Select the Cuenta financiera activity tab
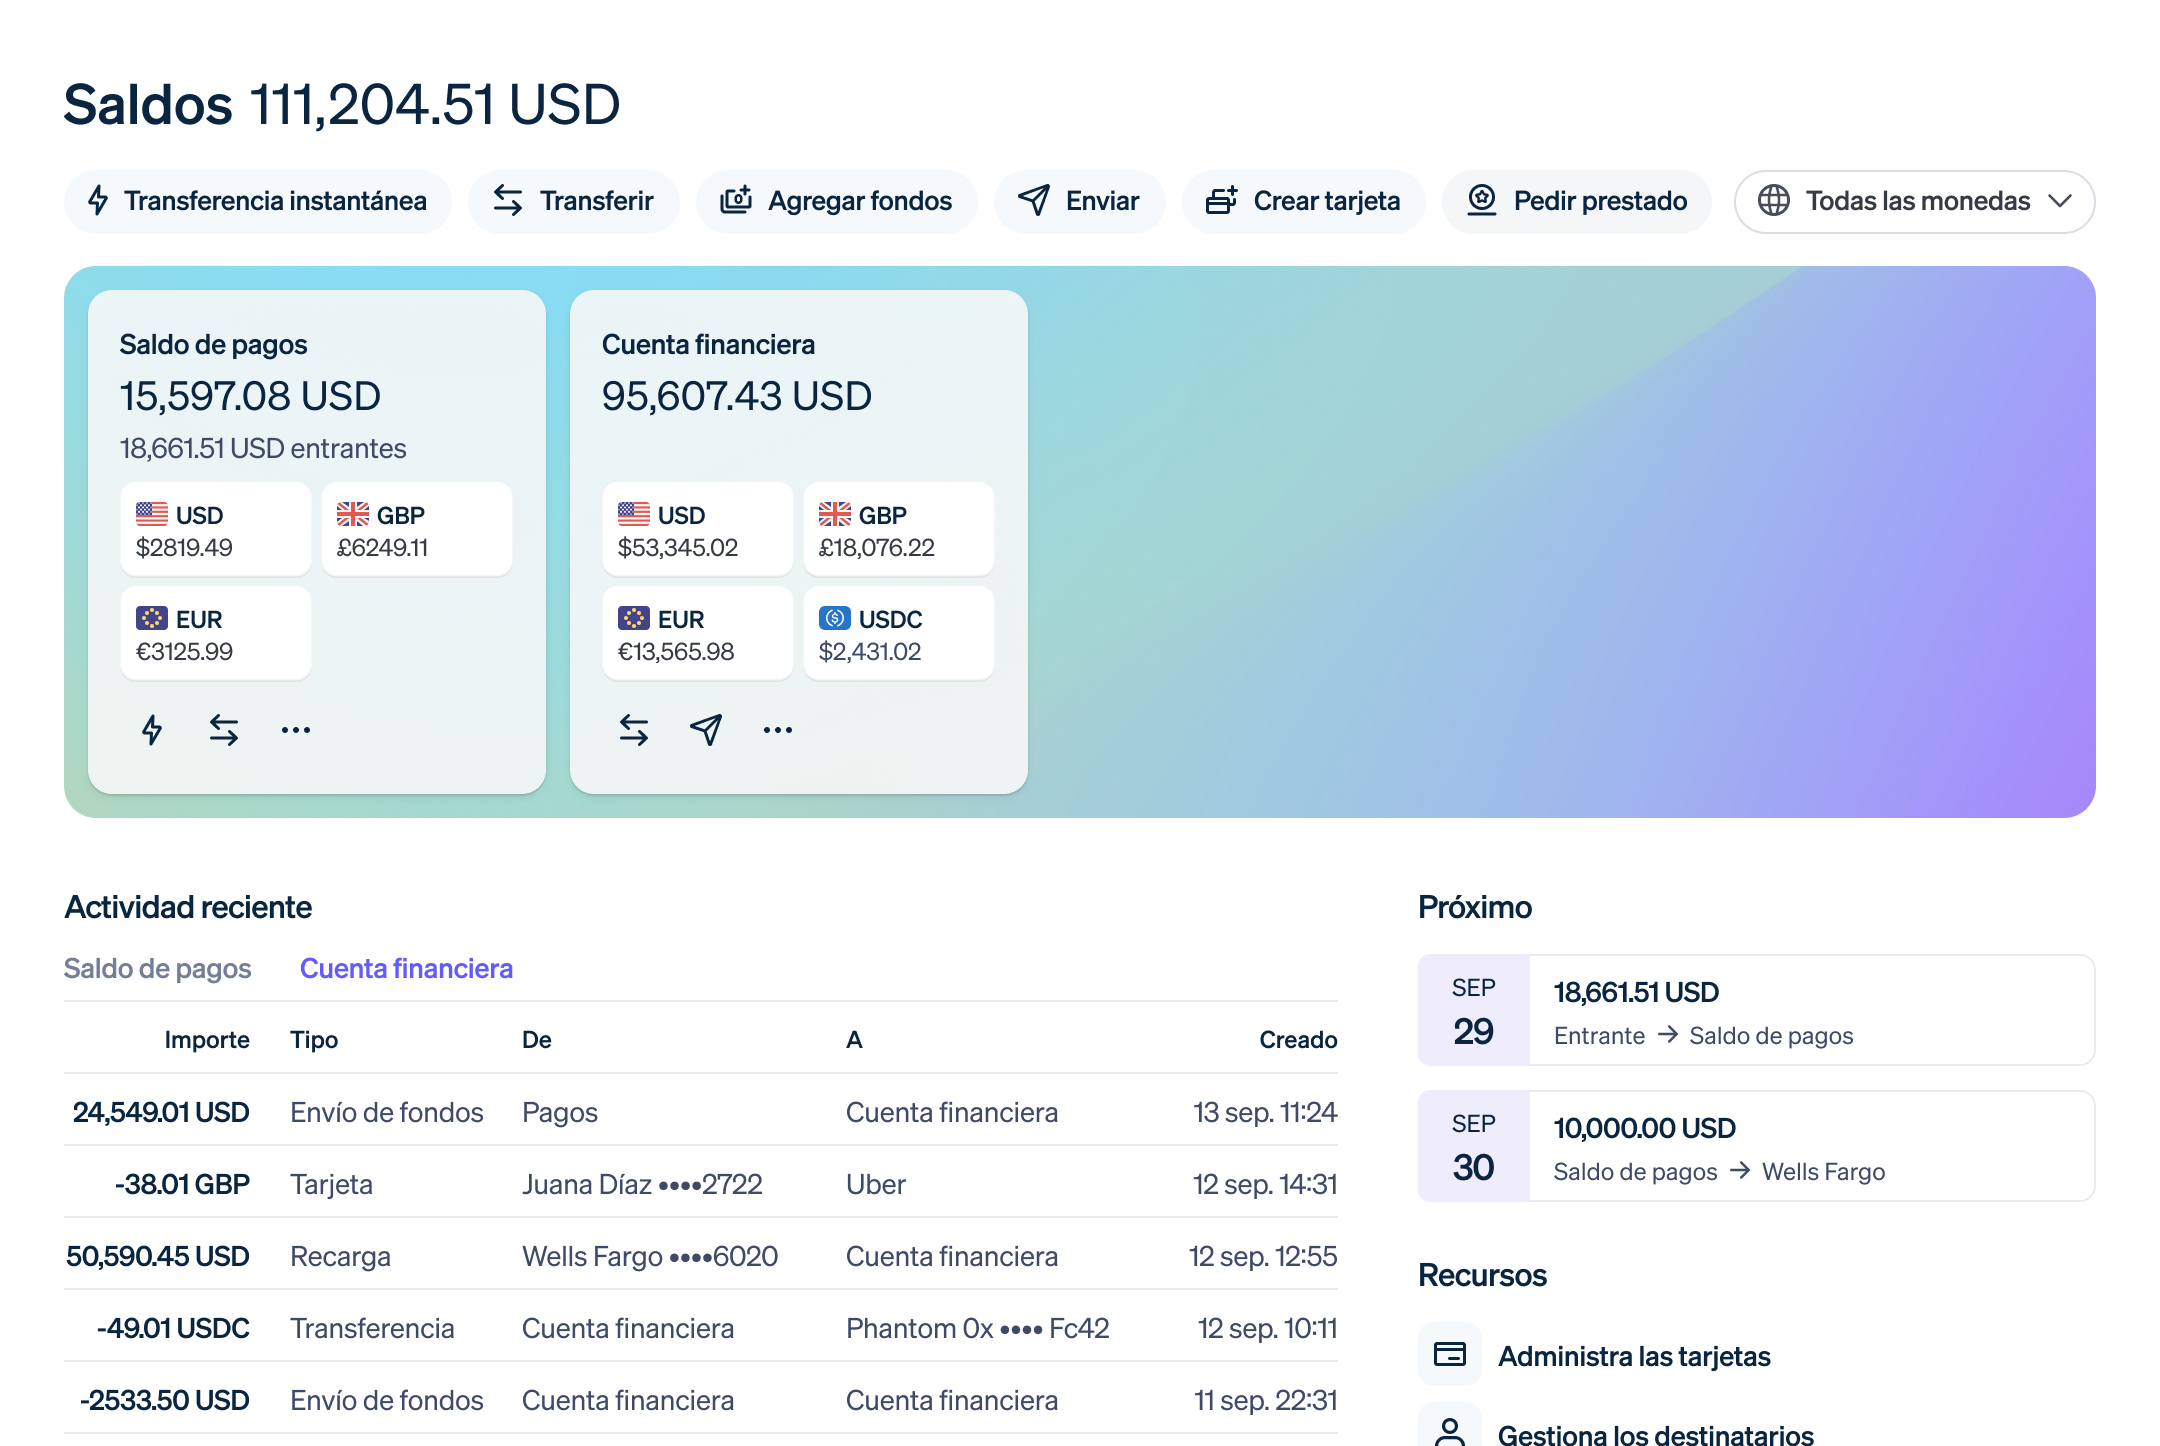2160x1446 pixels. coord(407,968)
